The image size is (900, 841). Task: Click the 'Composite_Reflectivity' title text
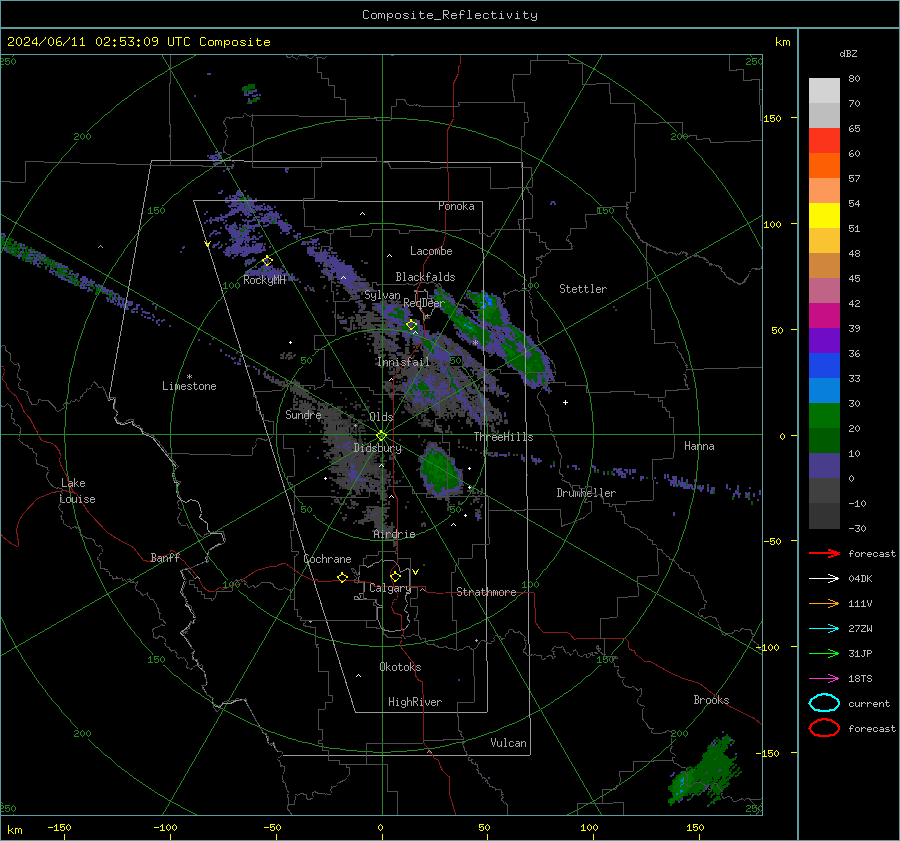point(449,15)
